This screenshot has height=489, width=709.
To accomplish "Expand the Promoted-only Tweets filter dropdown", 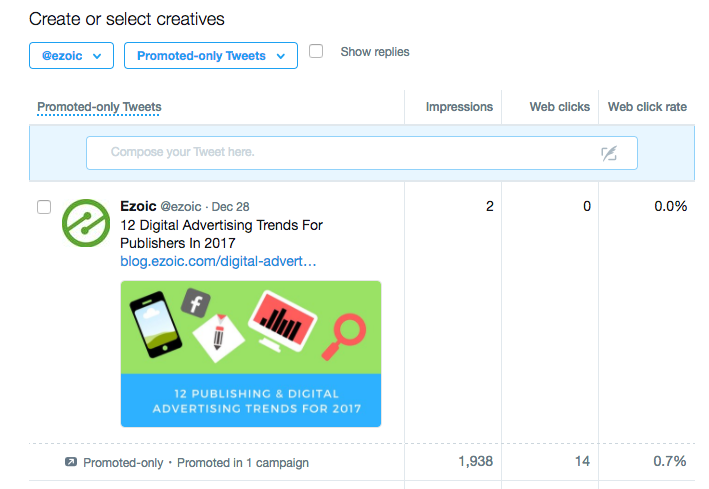I will [x=211, y=56].
